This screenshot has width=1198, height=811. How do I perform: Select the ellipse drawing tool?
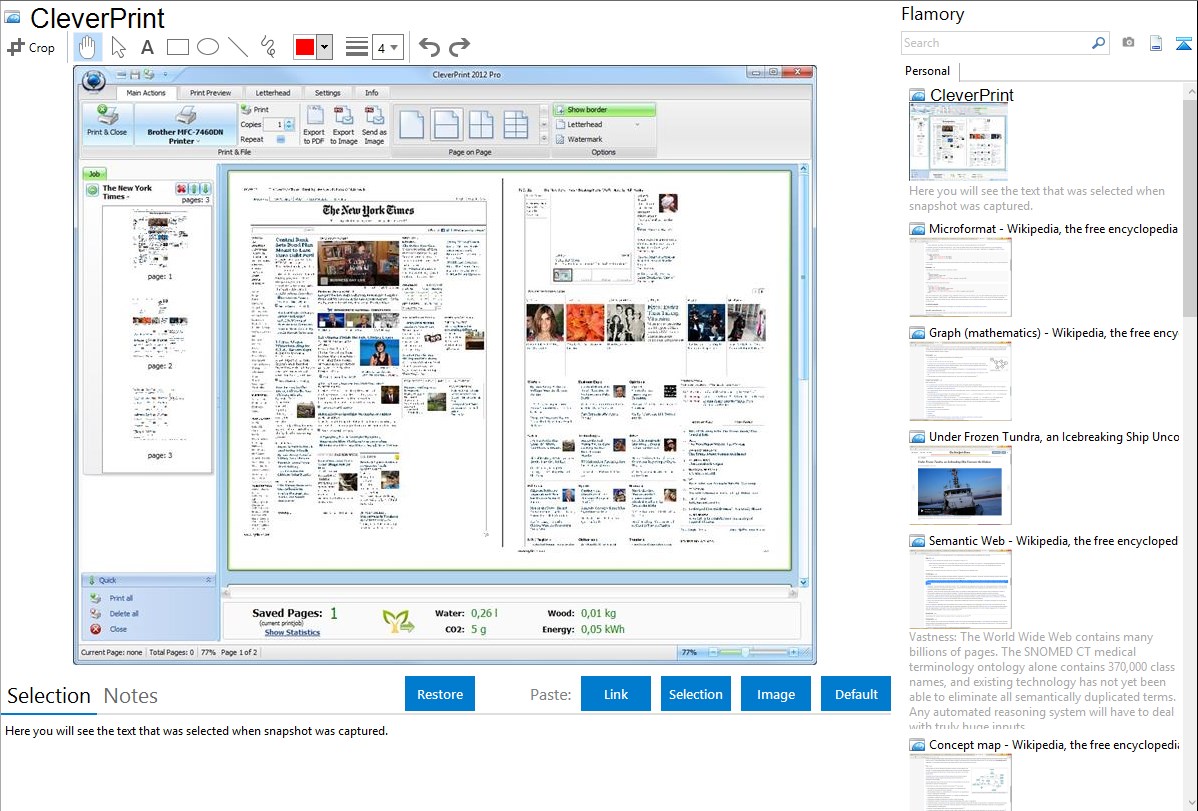[x=208, y=47]
